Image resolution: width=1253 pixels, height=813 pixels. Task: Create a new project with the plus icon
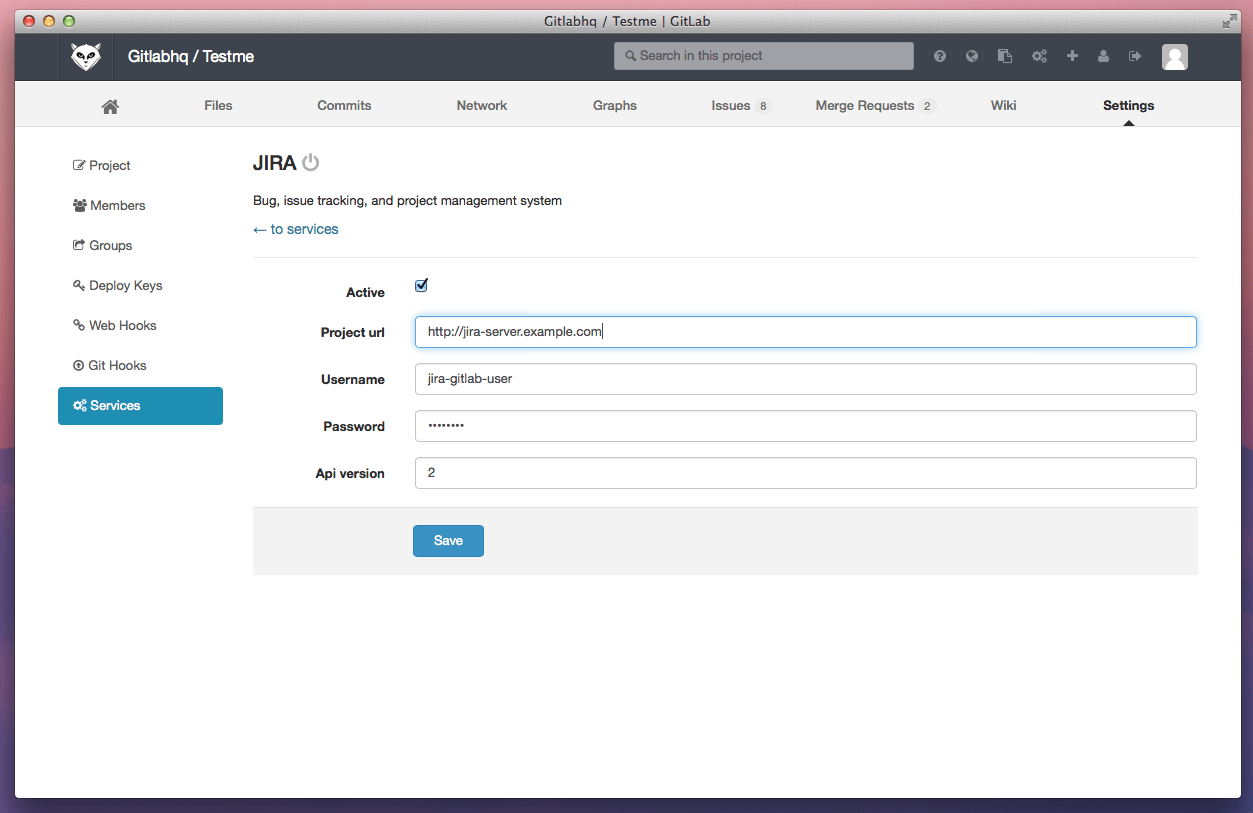1071,56
